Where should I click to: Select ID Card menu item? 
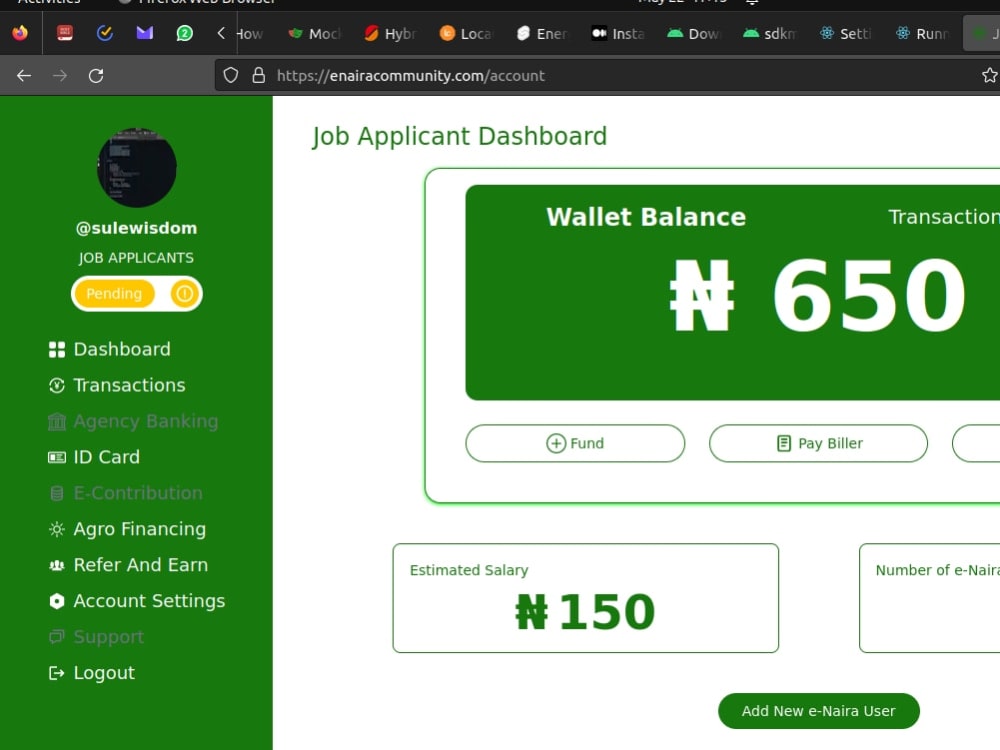(x=94, y=457)
